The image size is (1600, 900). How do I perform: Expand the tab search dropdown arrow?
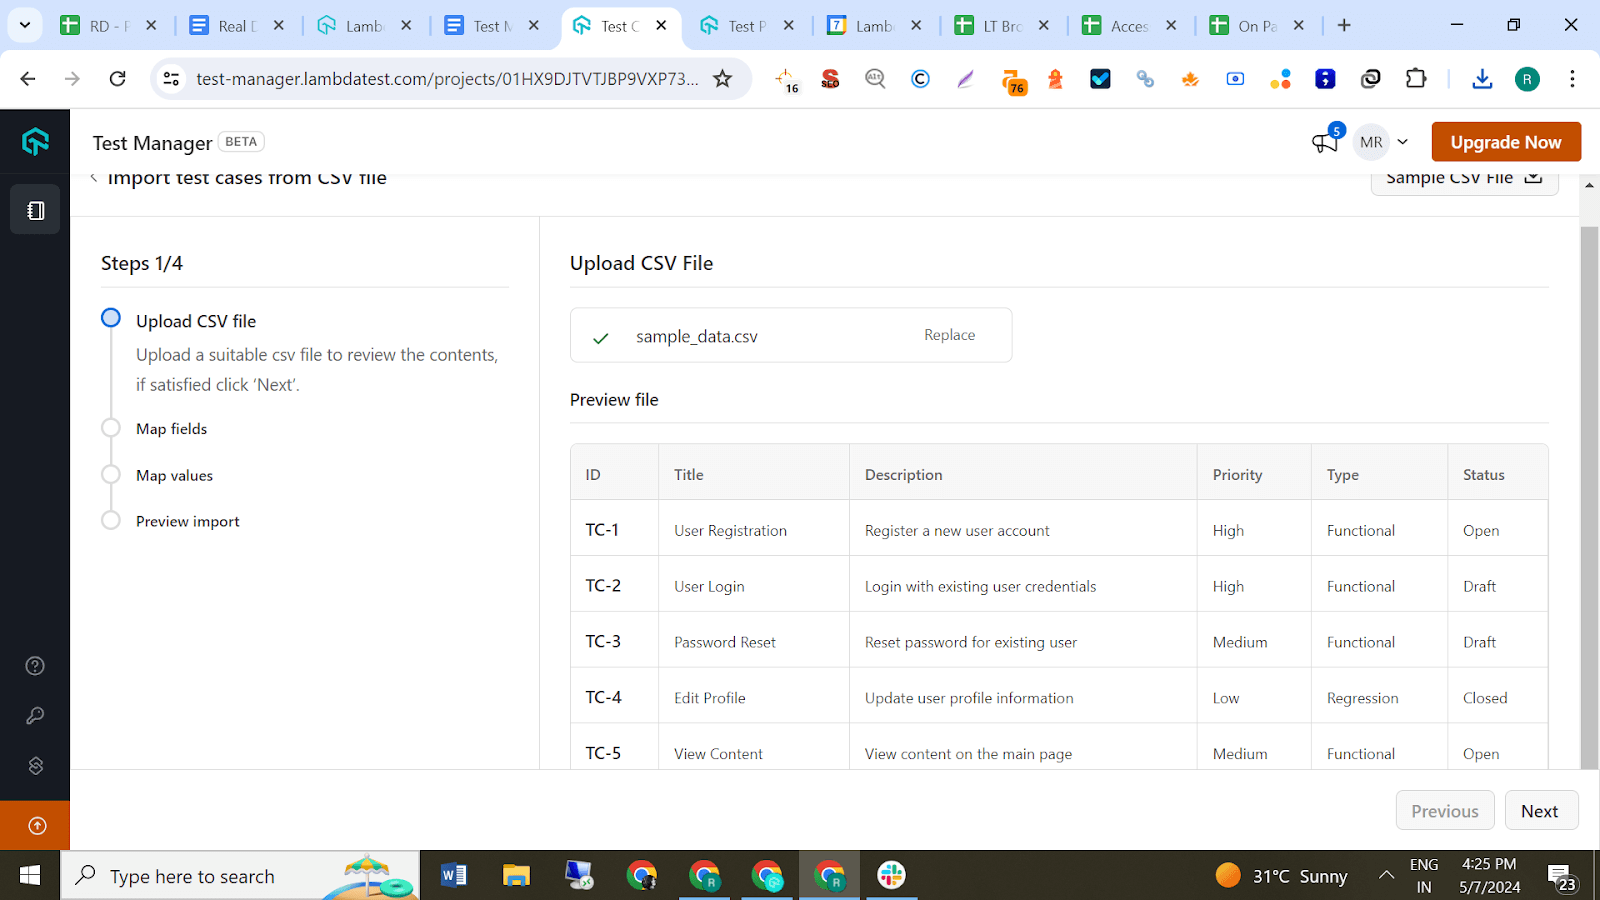25,25
